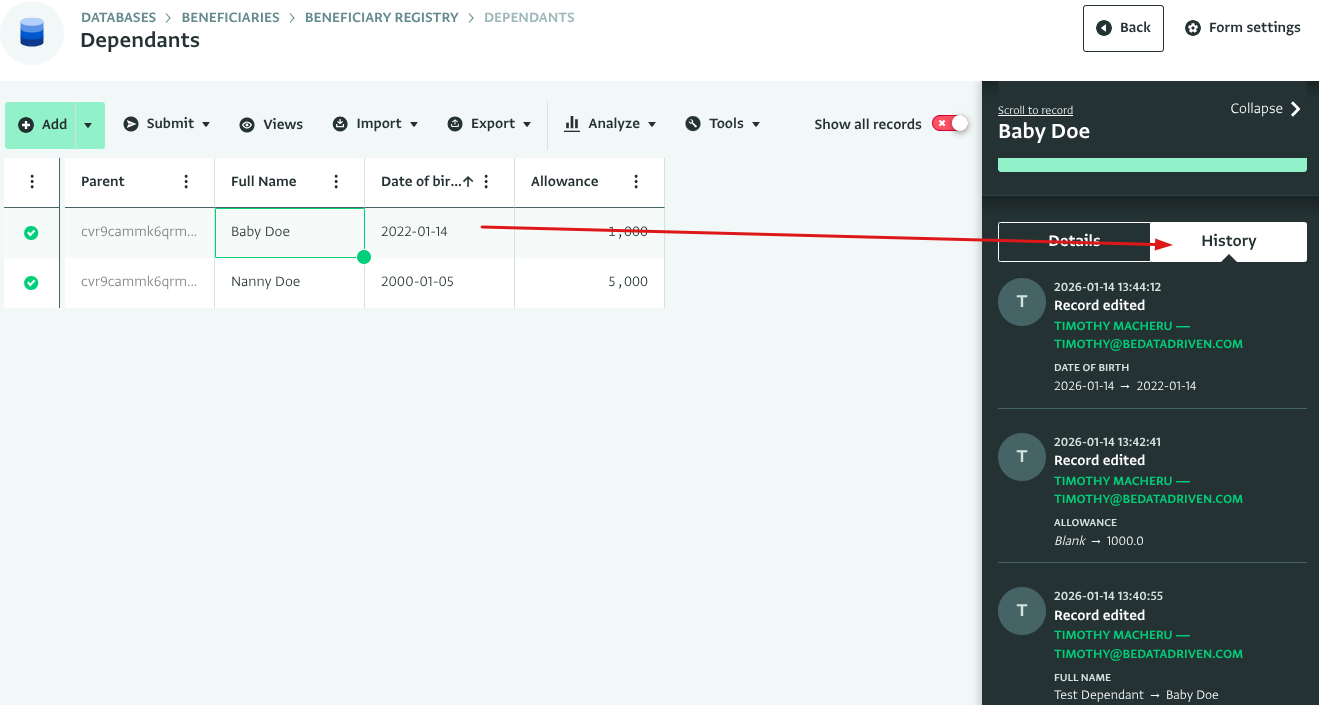
Task: Click the database logo icon
Action: tap(32, 32)
